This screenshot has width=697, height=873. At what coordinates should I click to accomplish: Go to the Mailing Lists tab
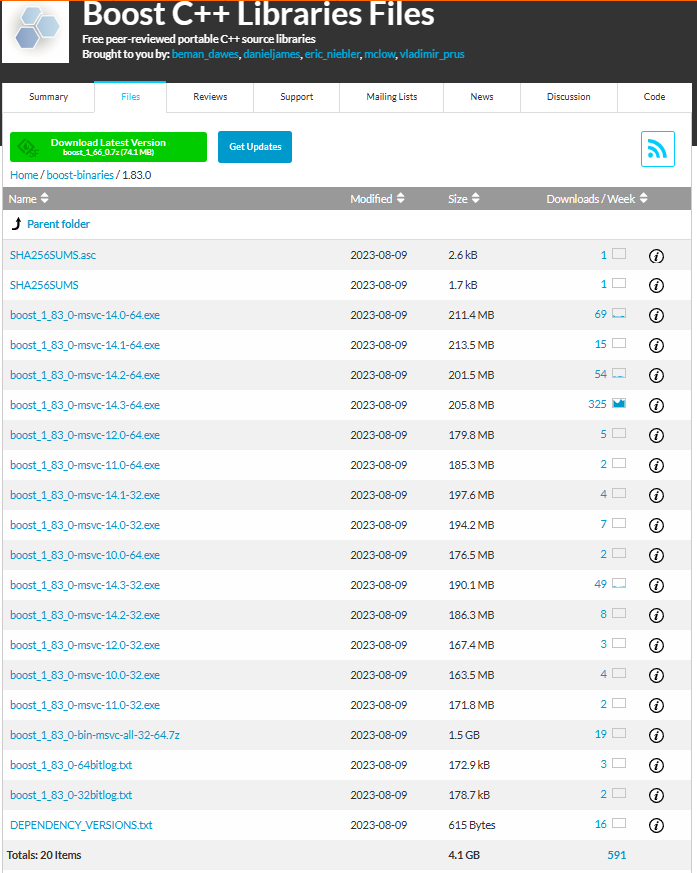click(391, 97)
